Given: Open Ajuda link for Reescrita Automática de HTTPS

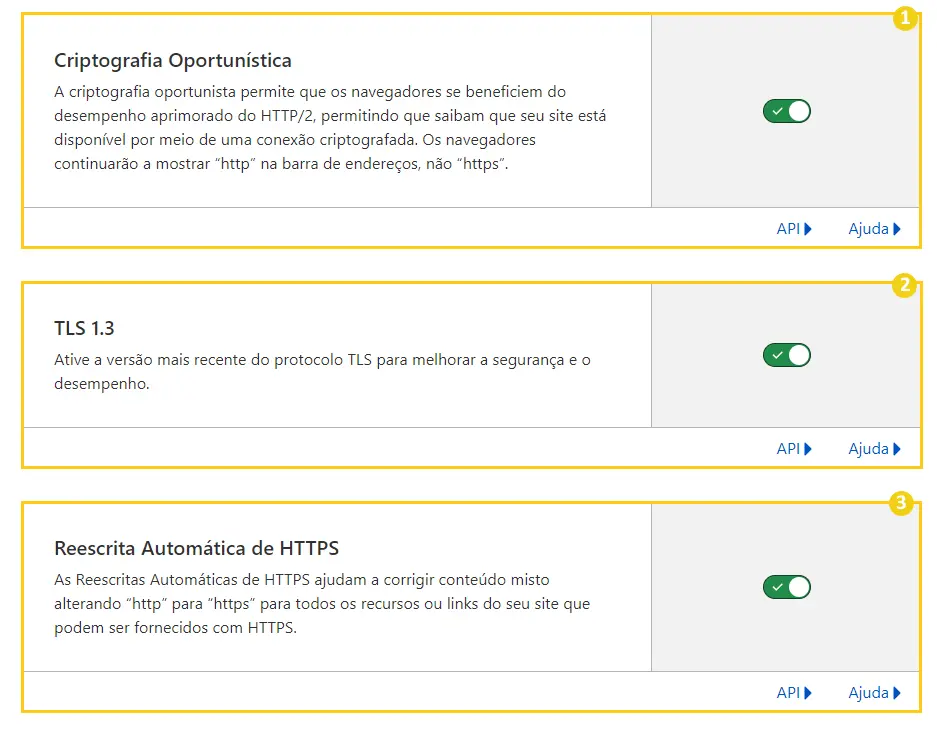Looking at the screenshot, I should 869,692.
